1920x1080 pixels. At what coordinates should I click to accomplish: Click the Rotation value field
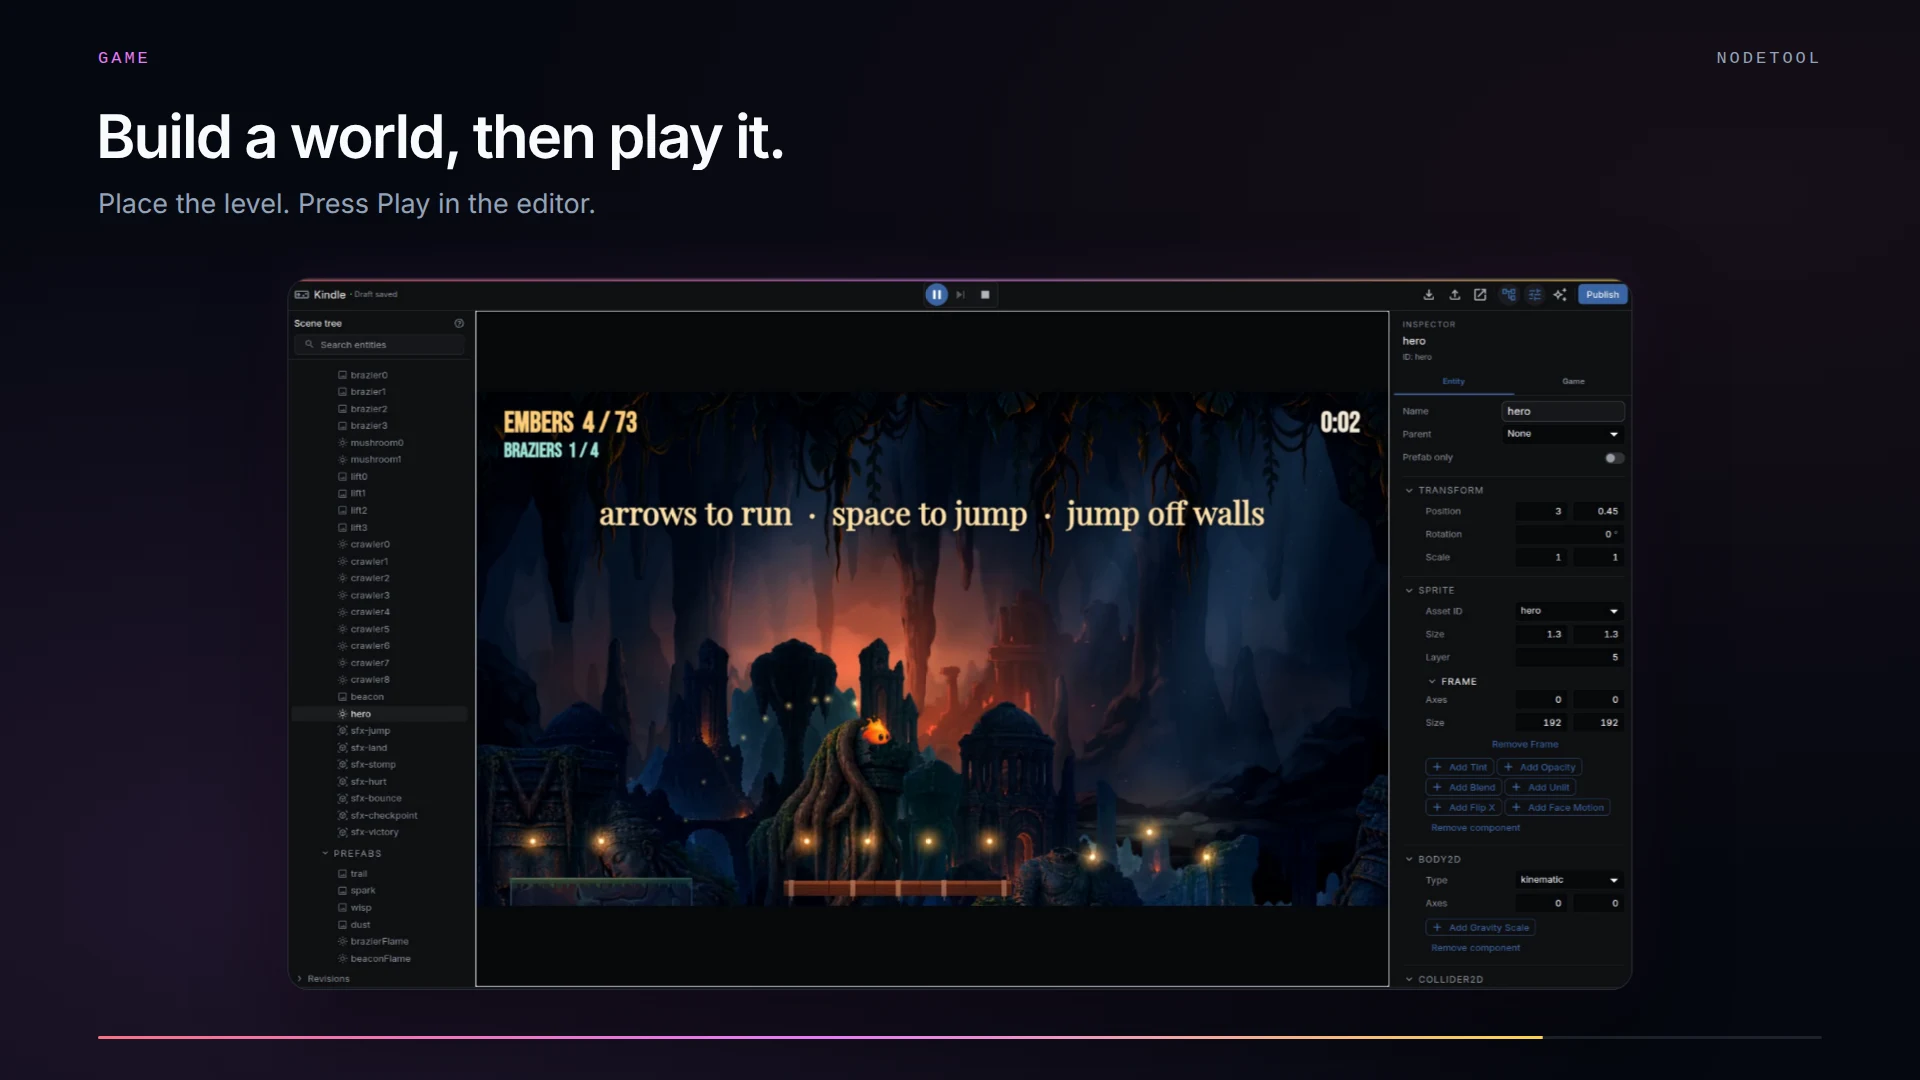(x=1569, y=534)
